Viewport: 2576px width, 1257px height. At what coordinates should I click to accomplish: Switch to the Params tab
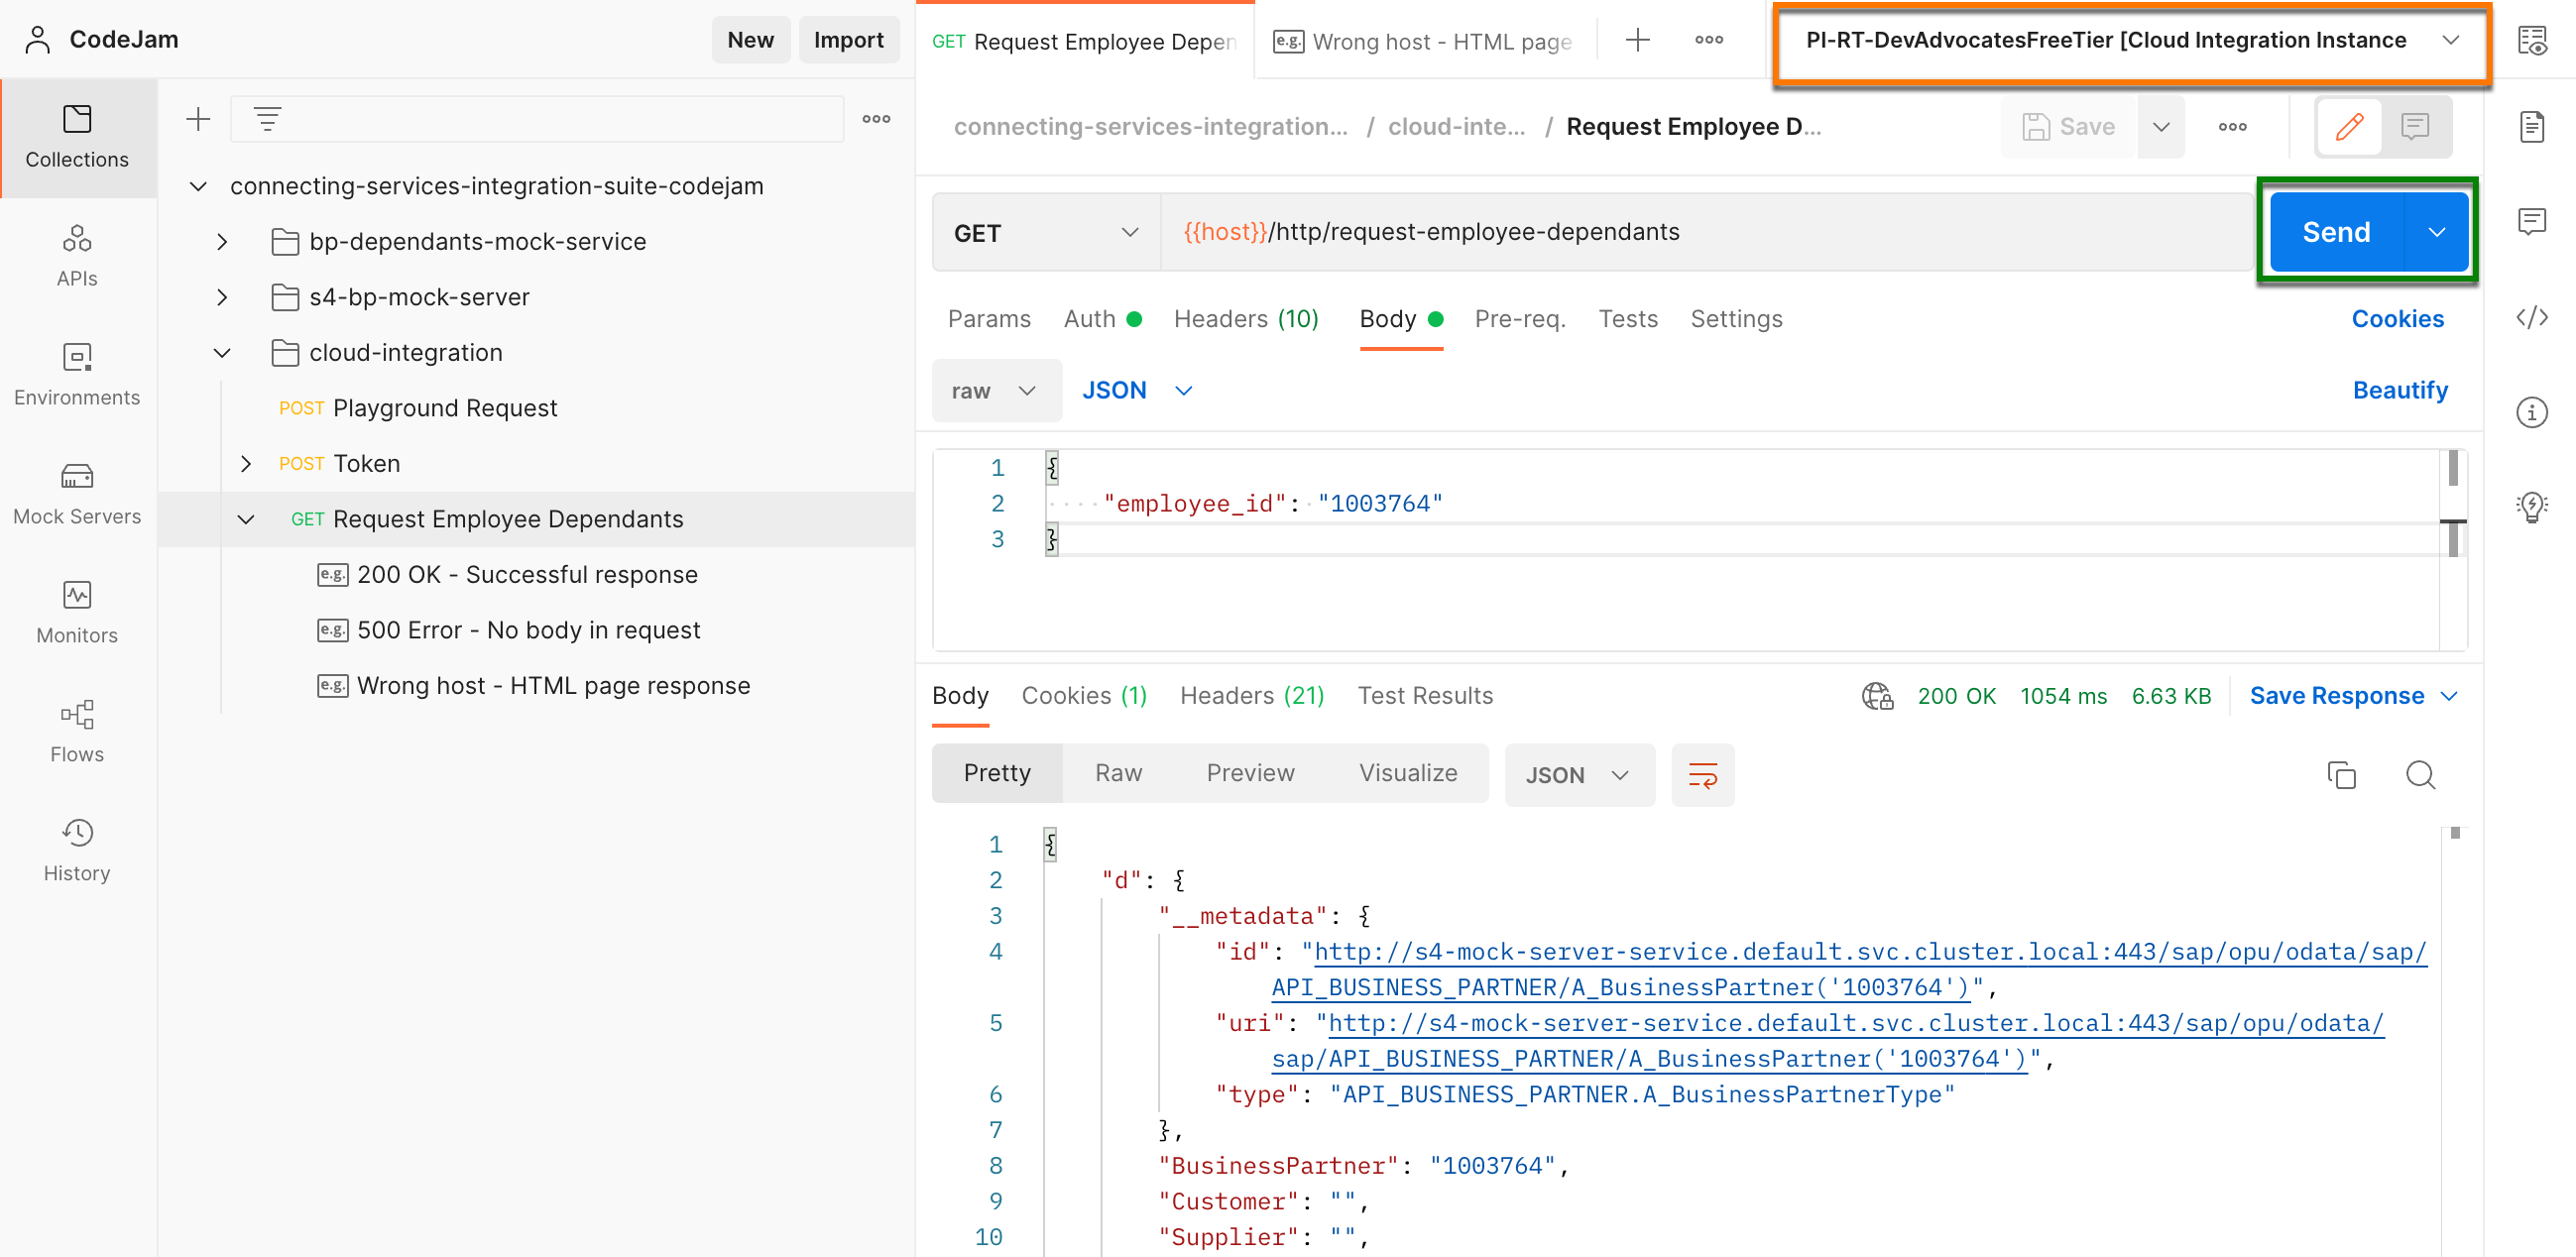click(988, 318)
